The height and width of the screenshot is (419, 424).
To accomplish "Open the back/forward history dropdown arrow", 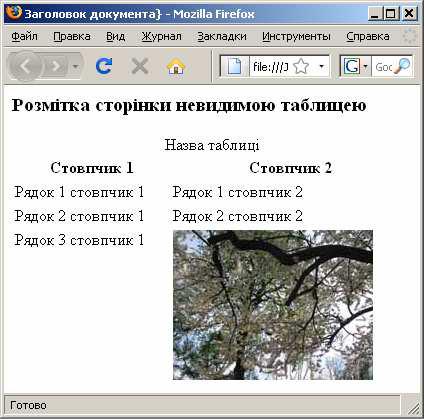I will (x=76, y=67).
